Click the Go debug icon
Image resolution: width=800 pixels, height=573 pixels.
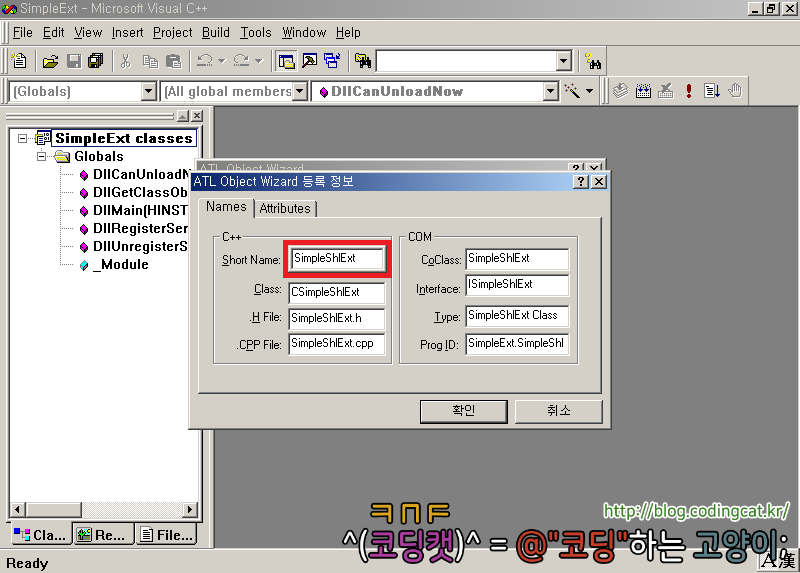coord(712,91)
